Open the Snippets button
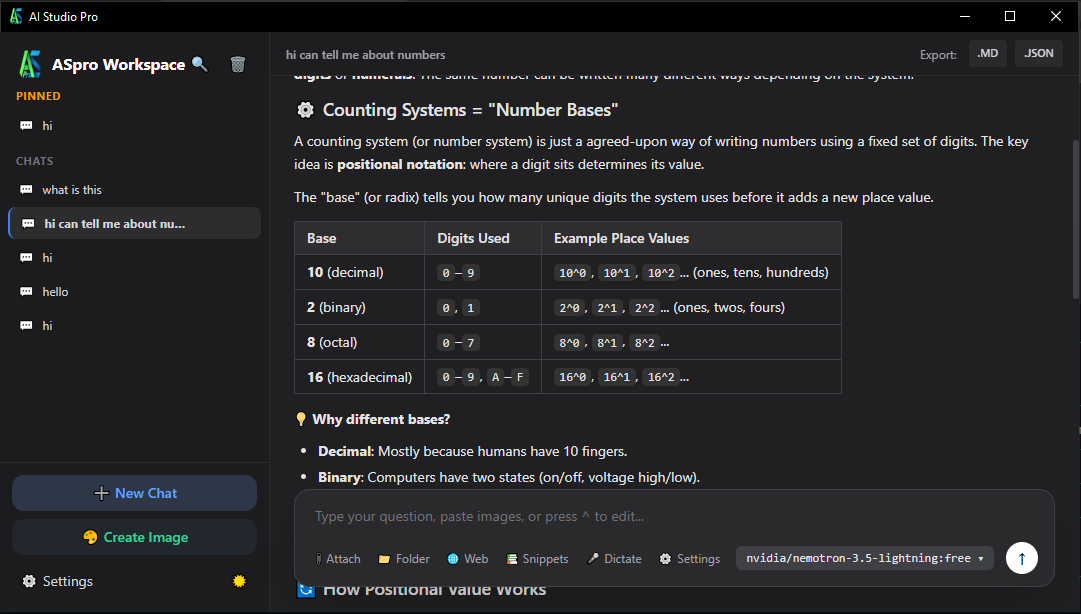This screenshot has width=1081, height=614. (x=537, y=559)
